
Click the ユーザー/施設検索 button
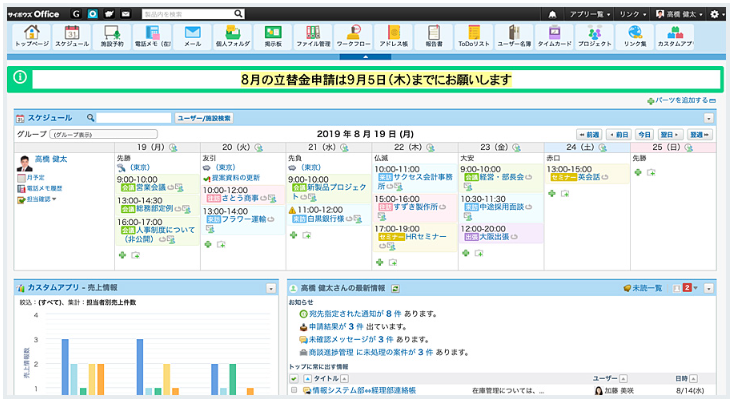[x=205, y=118]
